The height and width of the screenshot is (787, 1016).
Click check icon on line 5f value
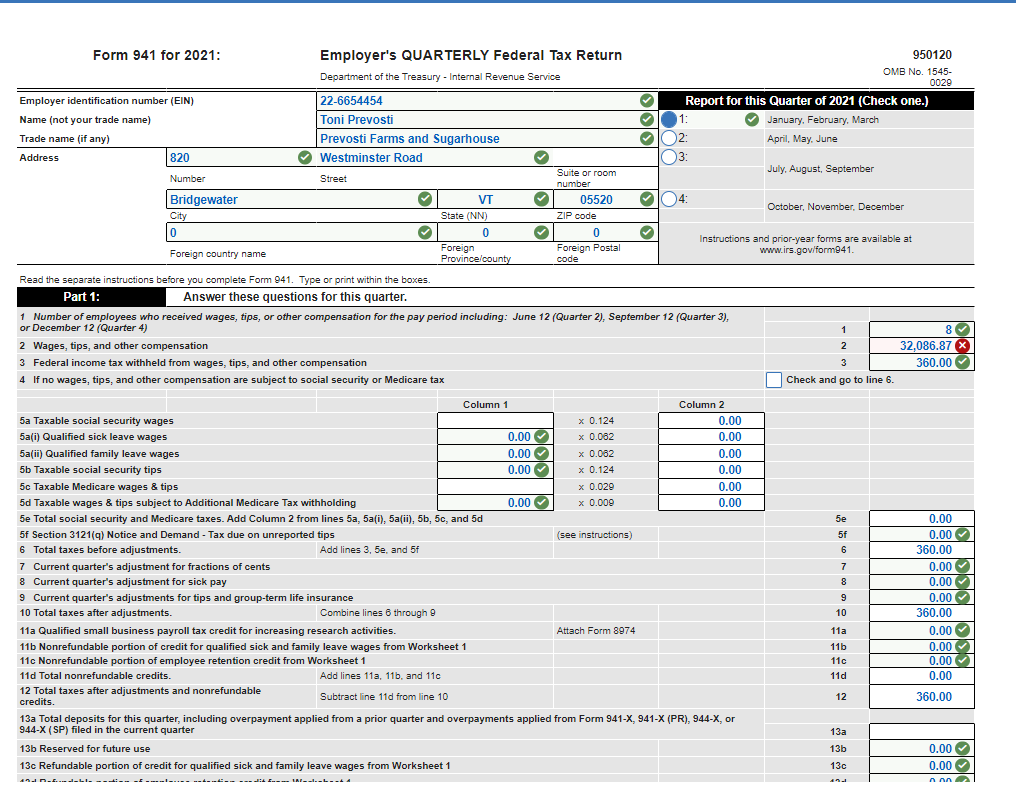click(x=963, y=534)
